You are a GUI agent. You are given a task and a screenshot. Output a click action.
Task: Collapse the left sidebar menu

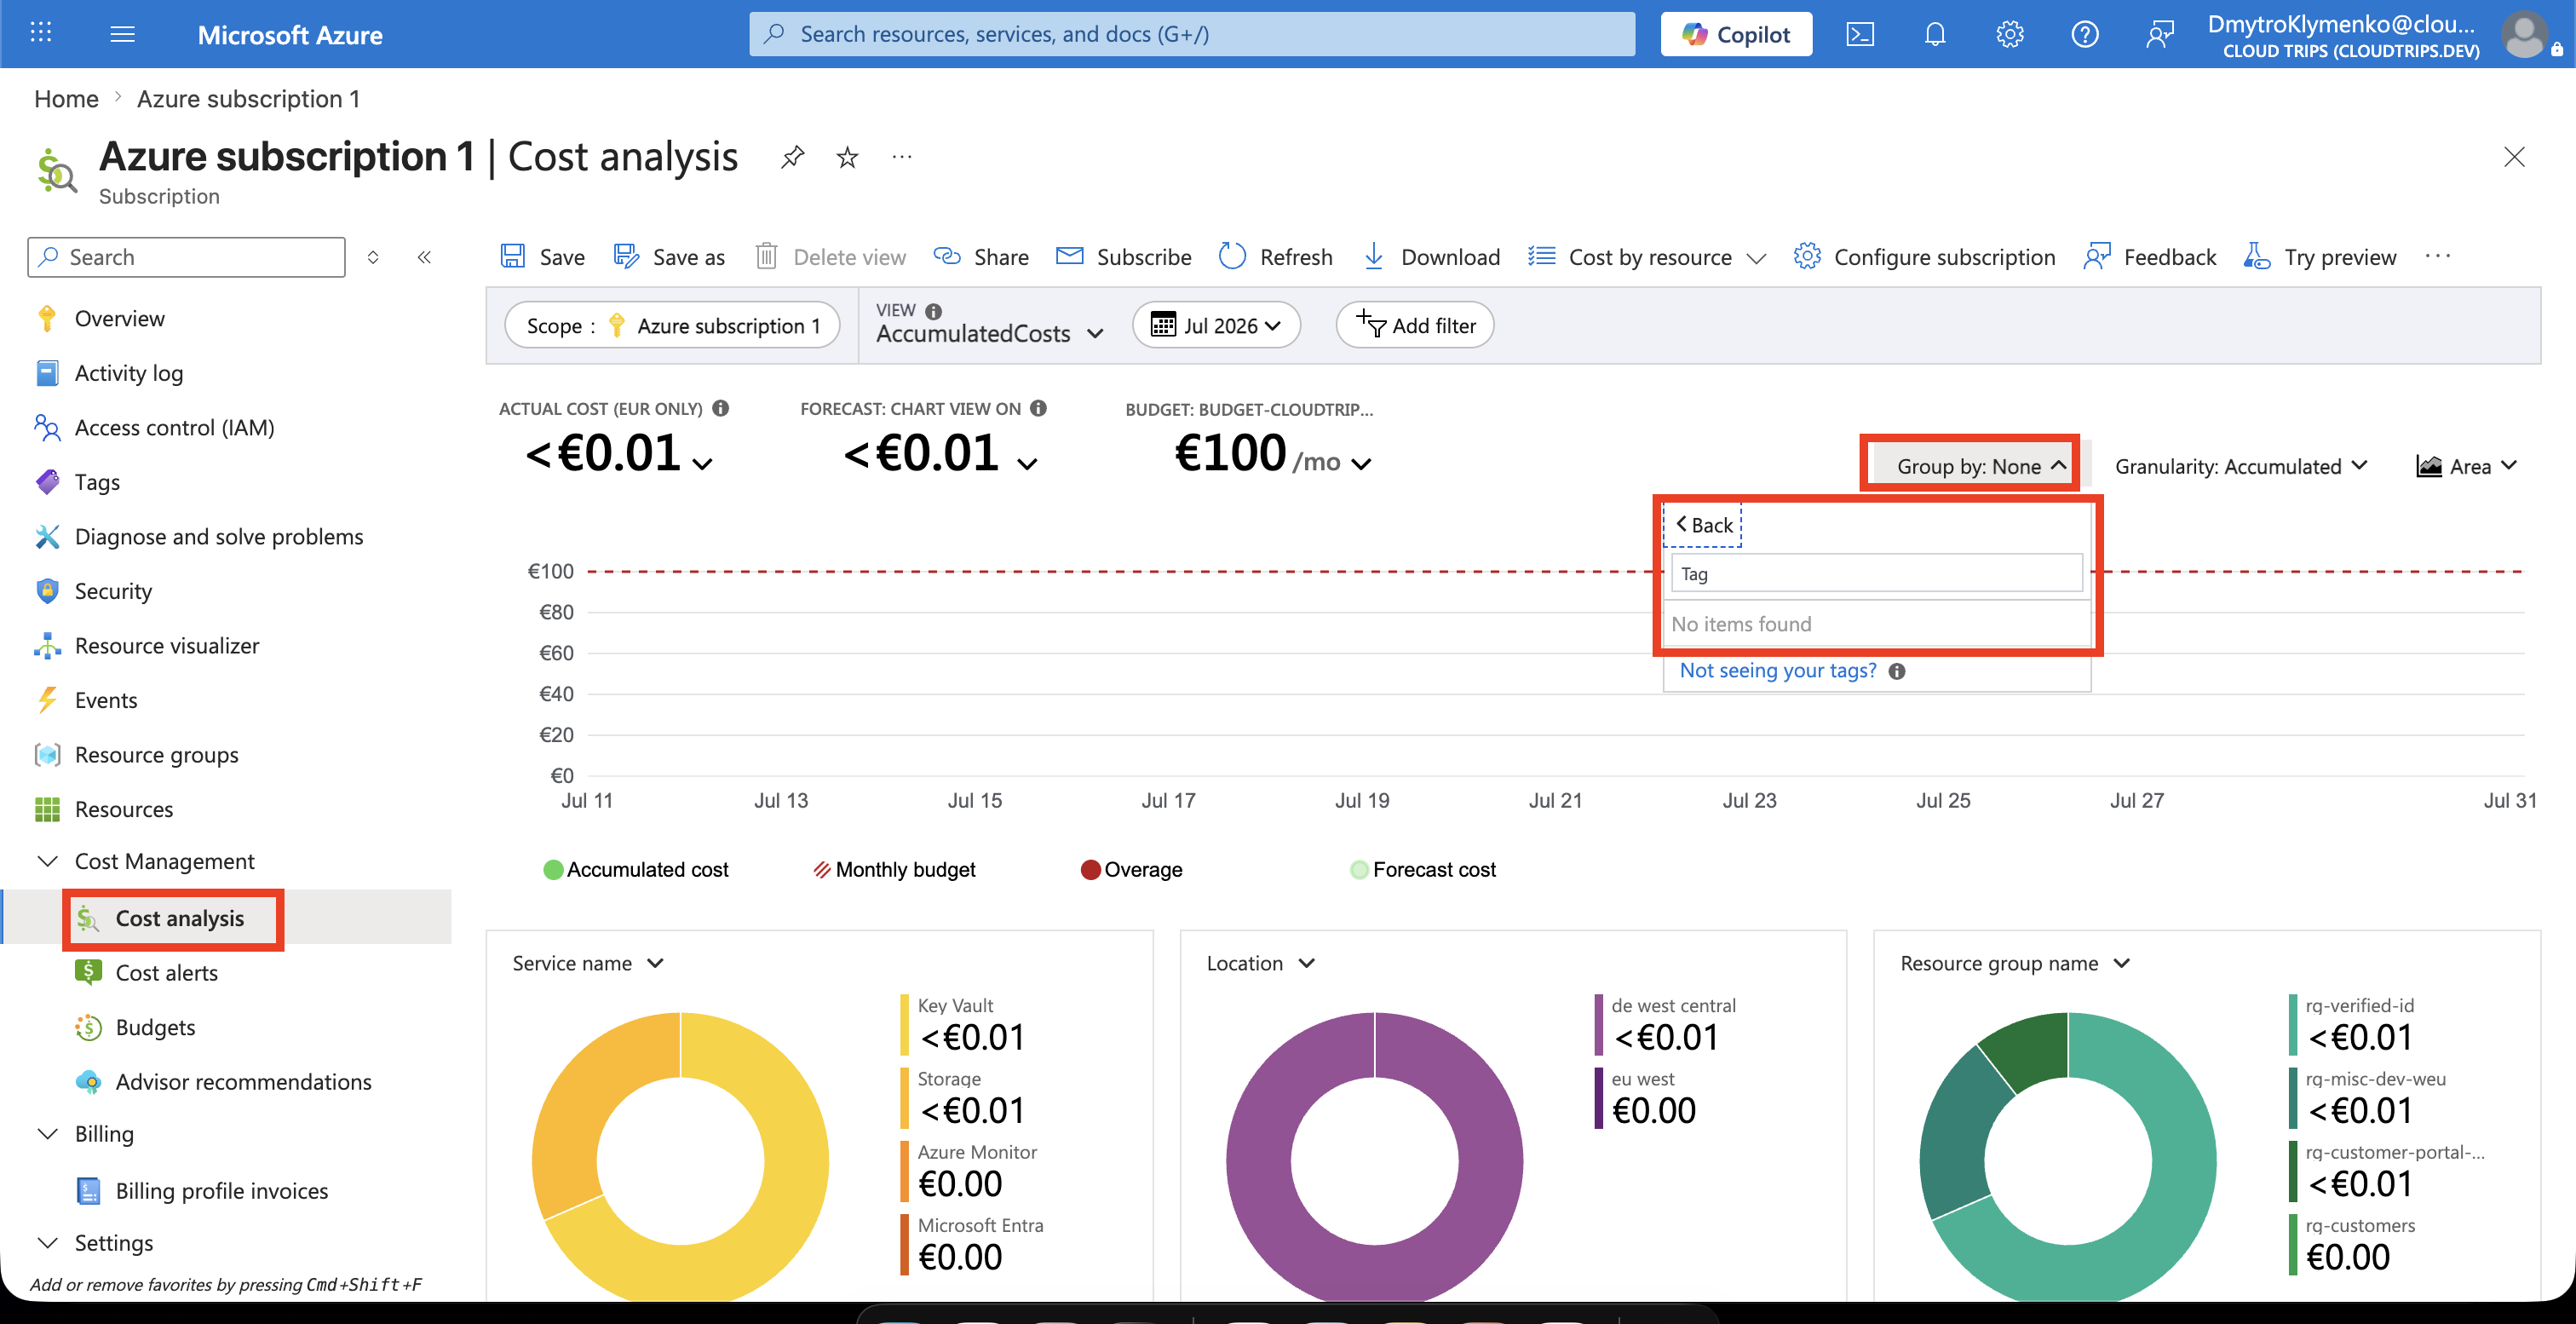tap(424, 257)
